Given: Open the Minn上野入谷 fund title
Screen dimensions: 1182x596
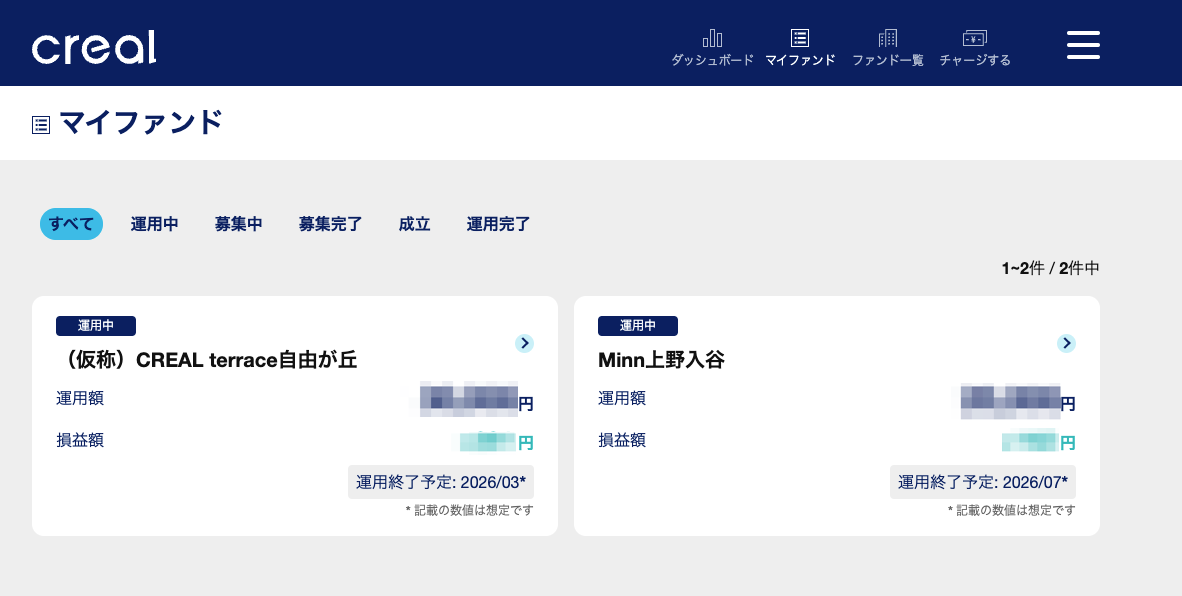Looking at the screenshot, I should pos(661,360).
